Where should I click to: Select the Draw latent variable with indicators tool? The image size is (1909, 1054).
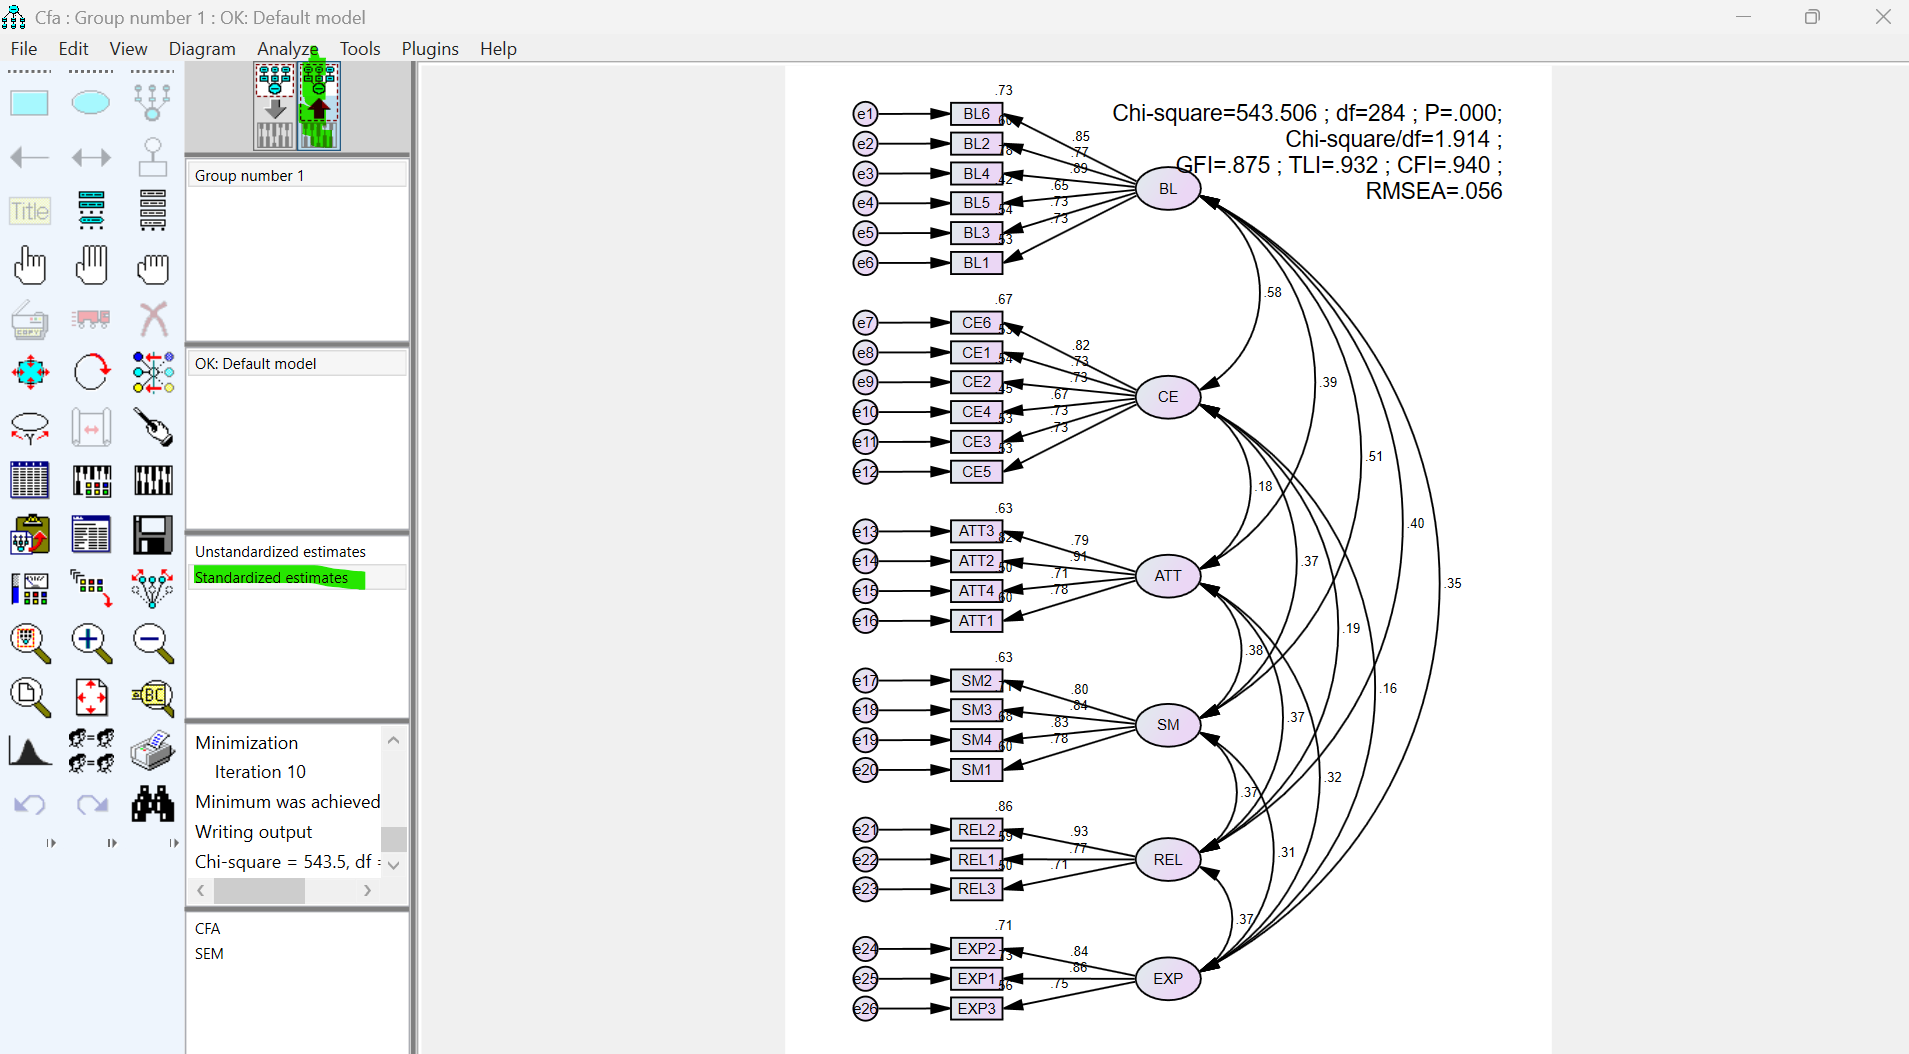click(x=152, y=102)
